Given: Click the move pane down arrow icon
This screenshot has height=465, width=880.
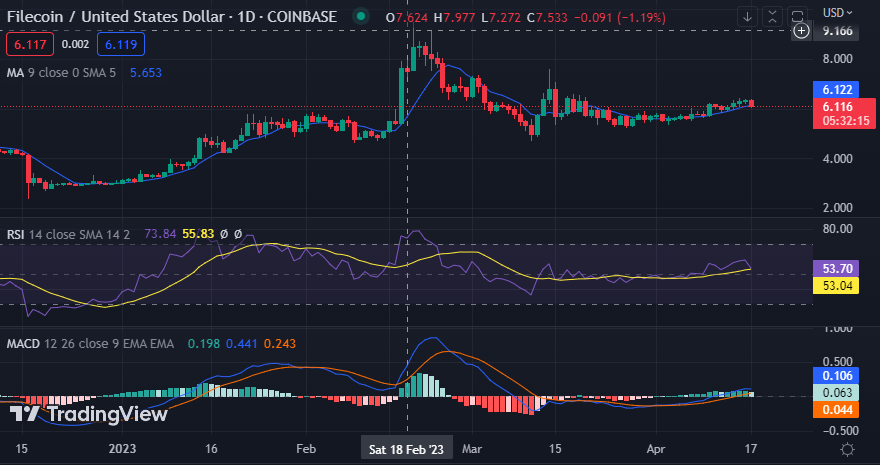Looking at the screenshot, I should (747, 17).
